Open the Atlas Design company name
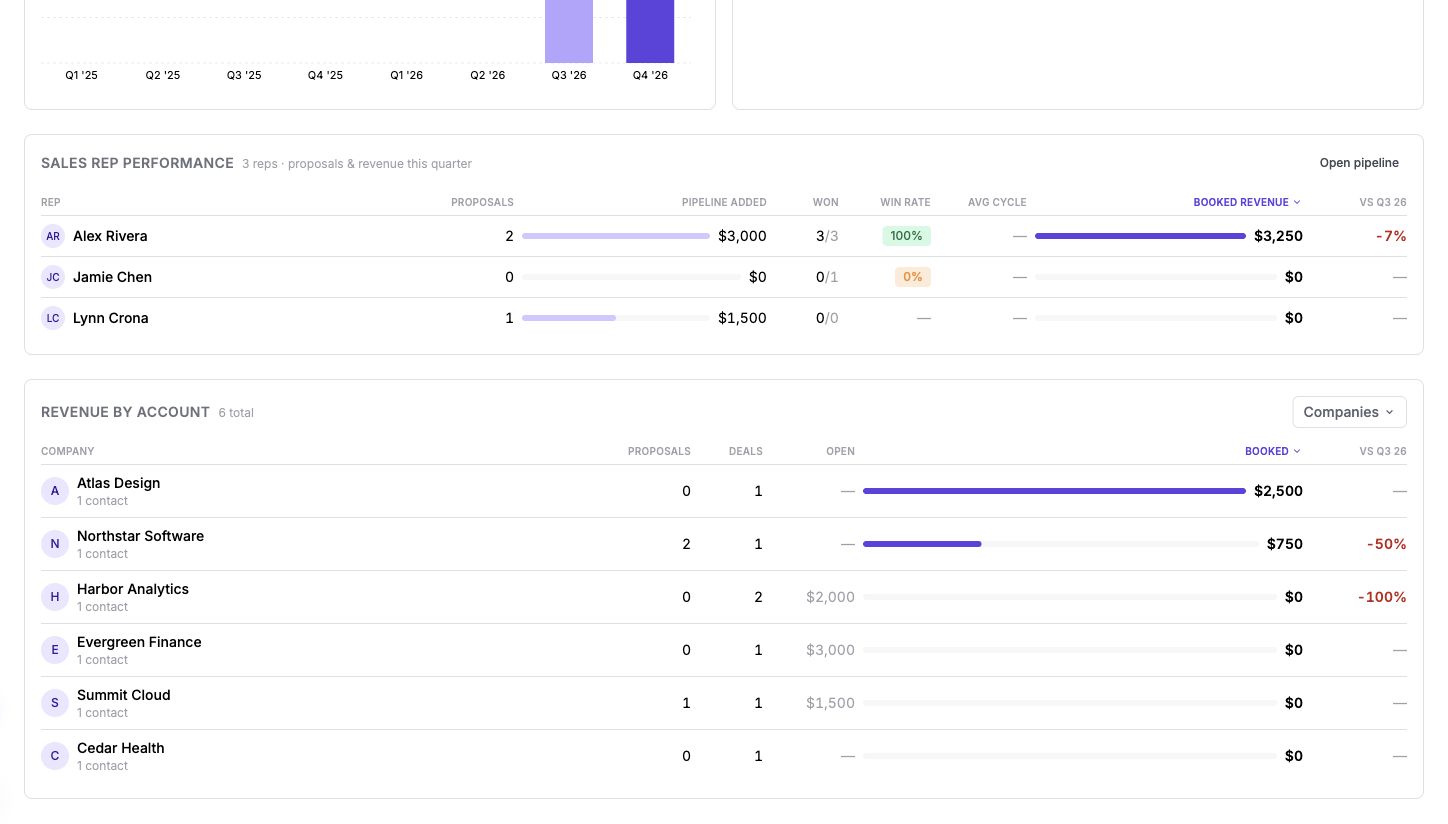This screenshot has width=1448, height=824. point(118,483)
